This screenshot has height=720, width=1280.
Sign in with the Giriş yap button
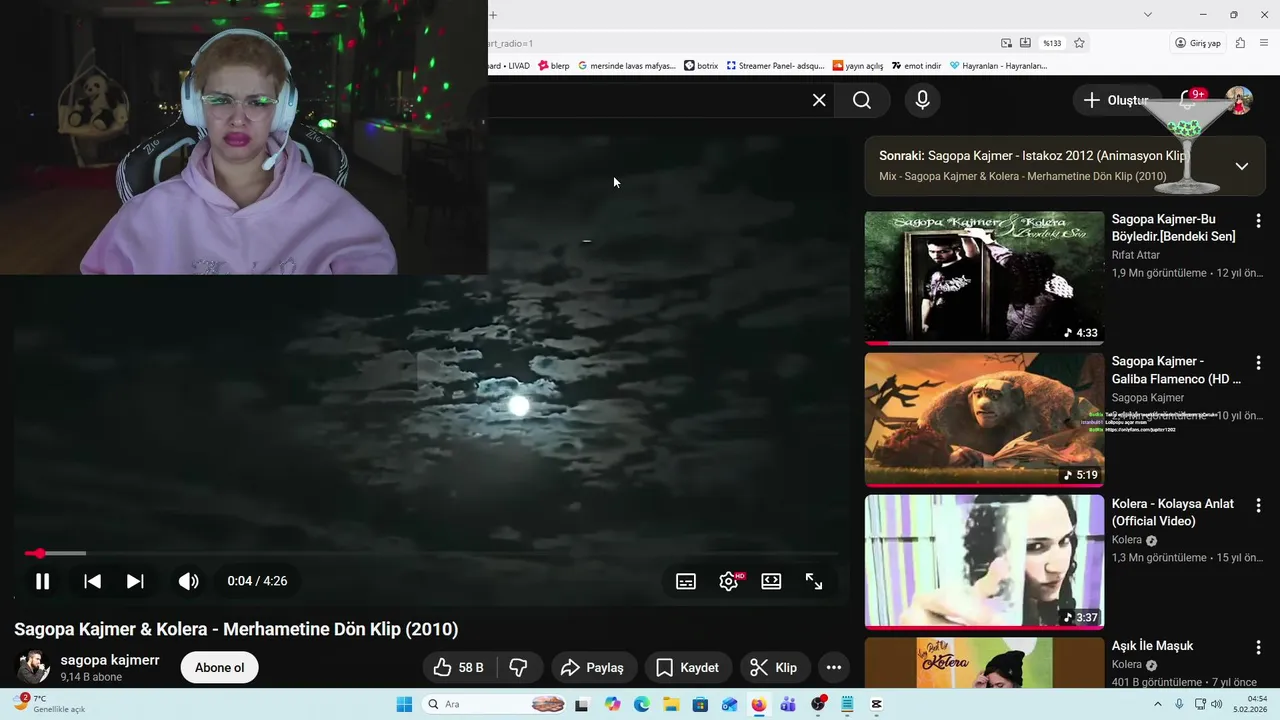pyautogui.click(x=1198, y=43)
